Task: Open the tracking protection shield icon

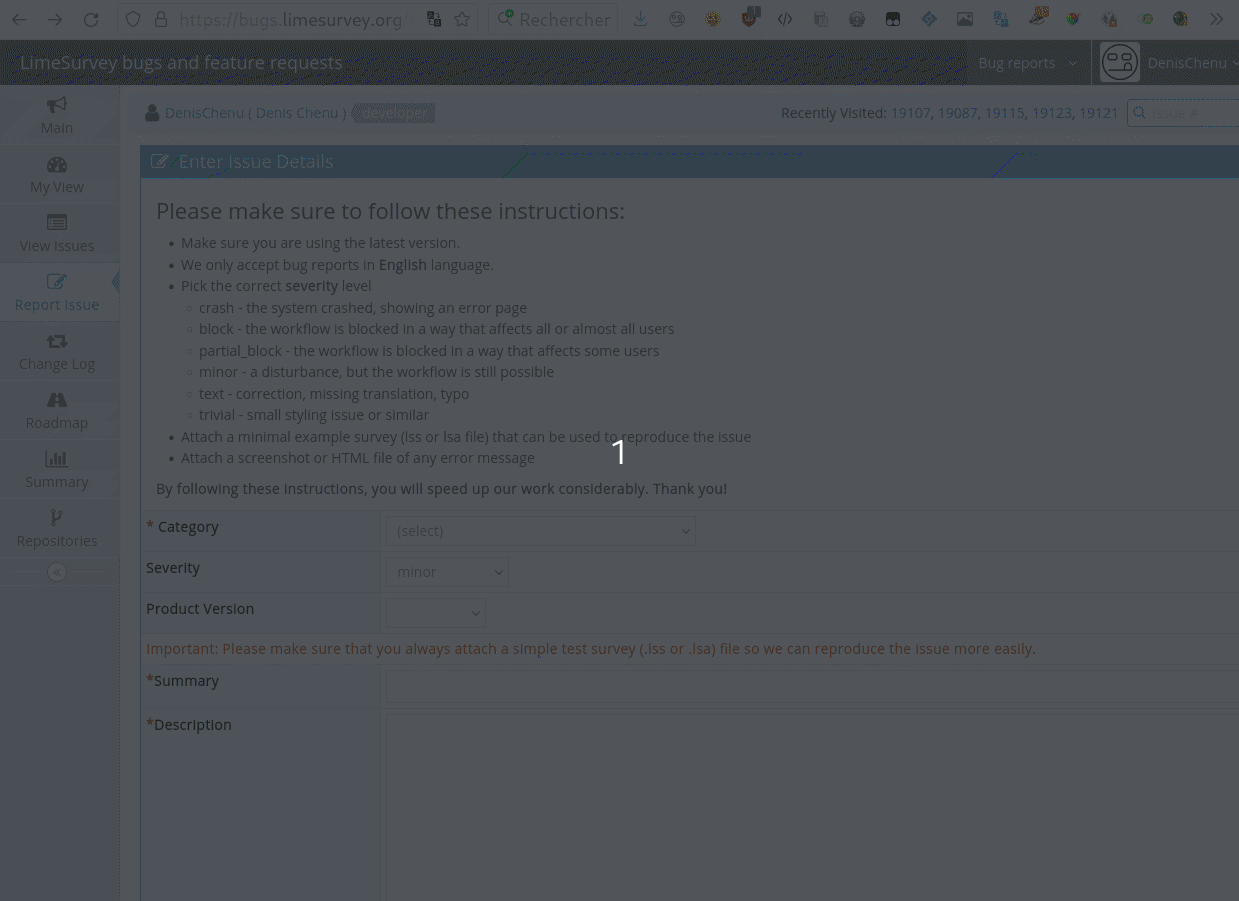Action: (x=135, y=19)
